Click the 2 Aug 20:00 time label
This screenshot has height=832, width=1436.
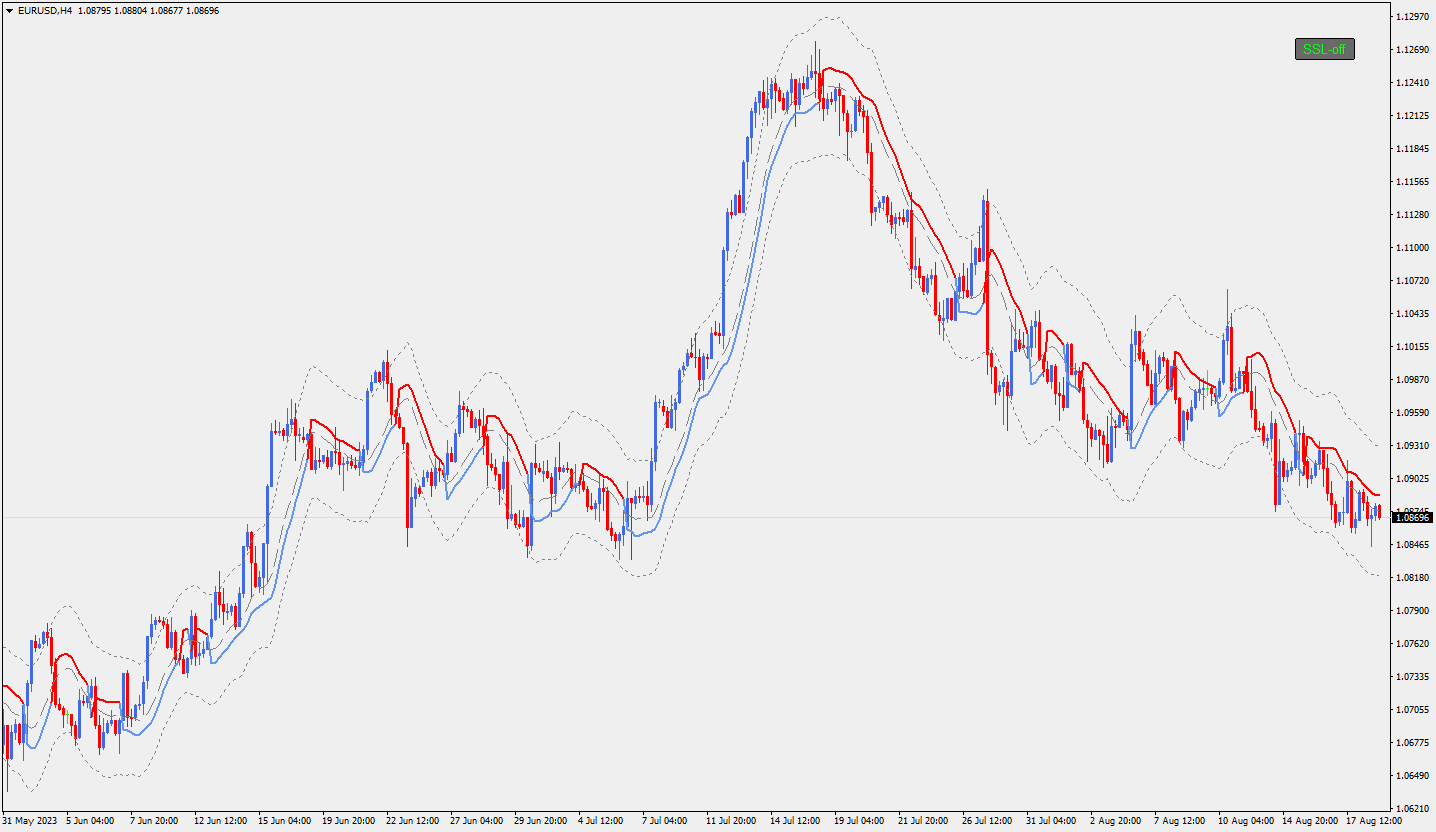point(1115,821)
